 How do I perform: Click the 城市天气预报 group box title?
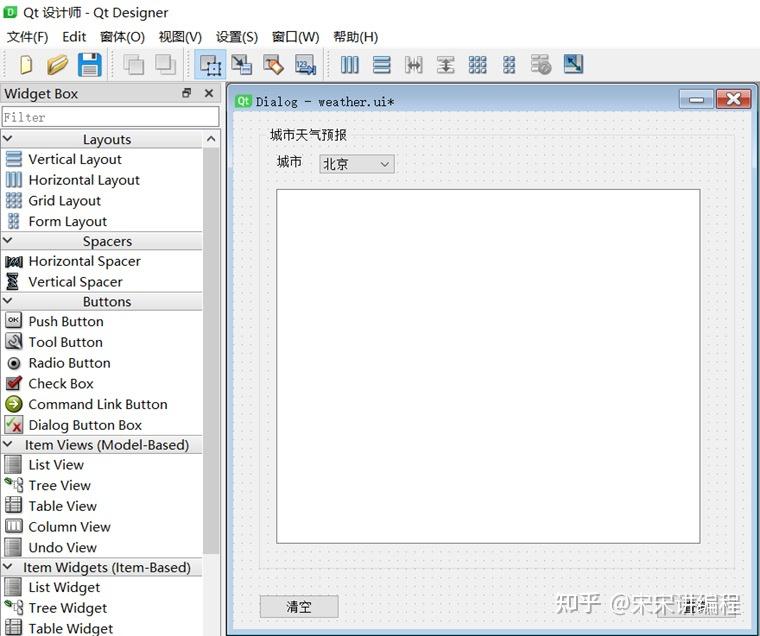(x=308, y=135)
